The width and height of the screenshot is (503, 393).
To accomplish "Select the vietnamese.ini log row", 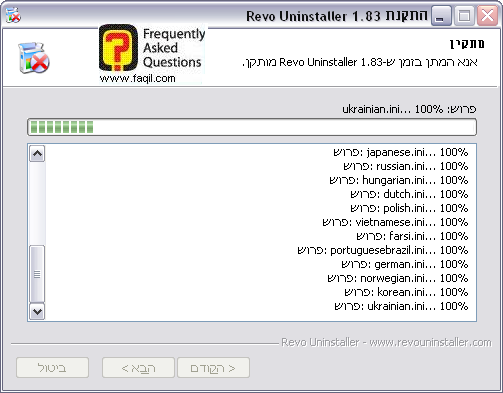I will click(395, 222).
